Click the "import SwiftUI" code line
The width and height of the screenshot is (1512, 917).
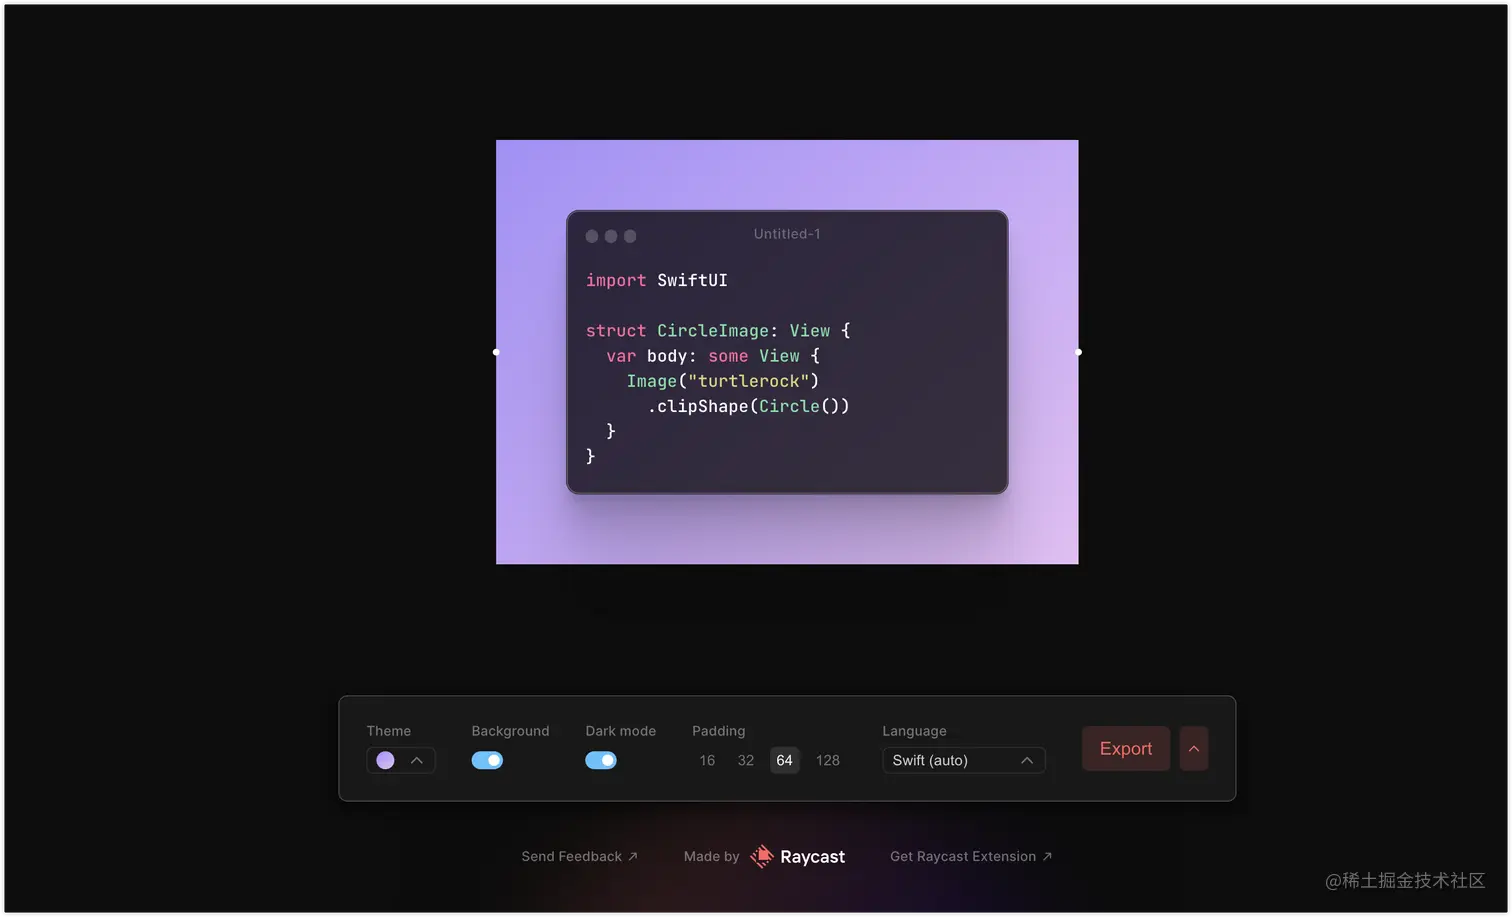[657, 280]
